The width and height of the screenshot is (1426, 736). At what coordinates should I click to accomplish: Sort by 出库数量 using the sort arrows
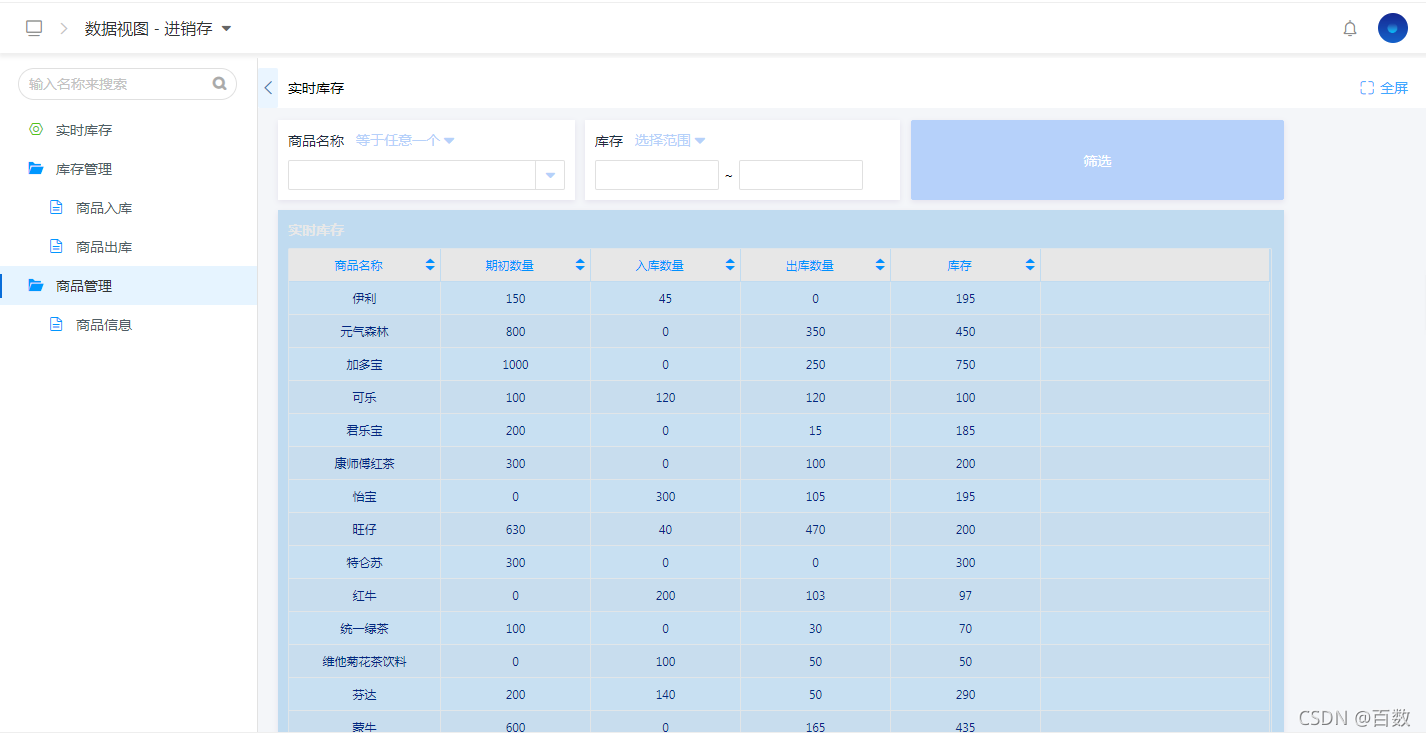coord(880,265)
